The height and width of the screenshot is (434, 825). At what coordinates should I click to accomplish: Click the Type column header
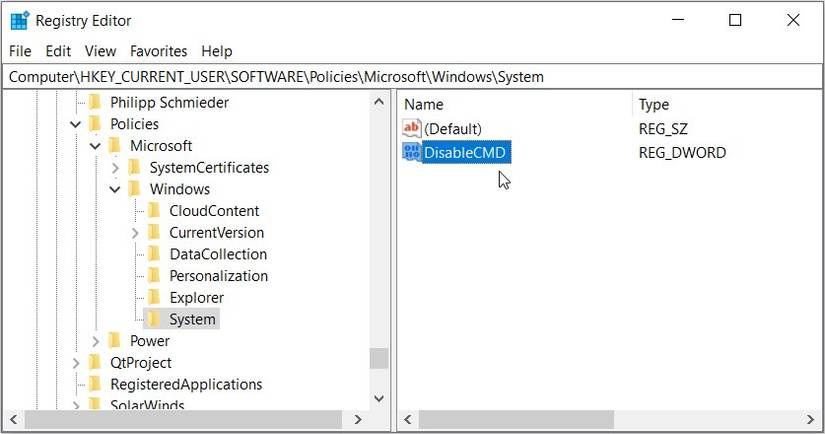coord(726,104)
